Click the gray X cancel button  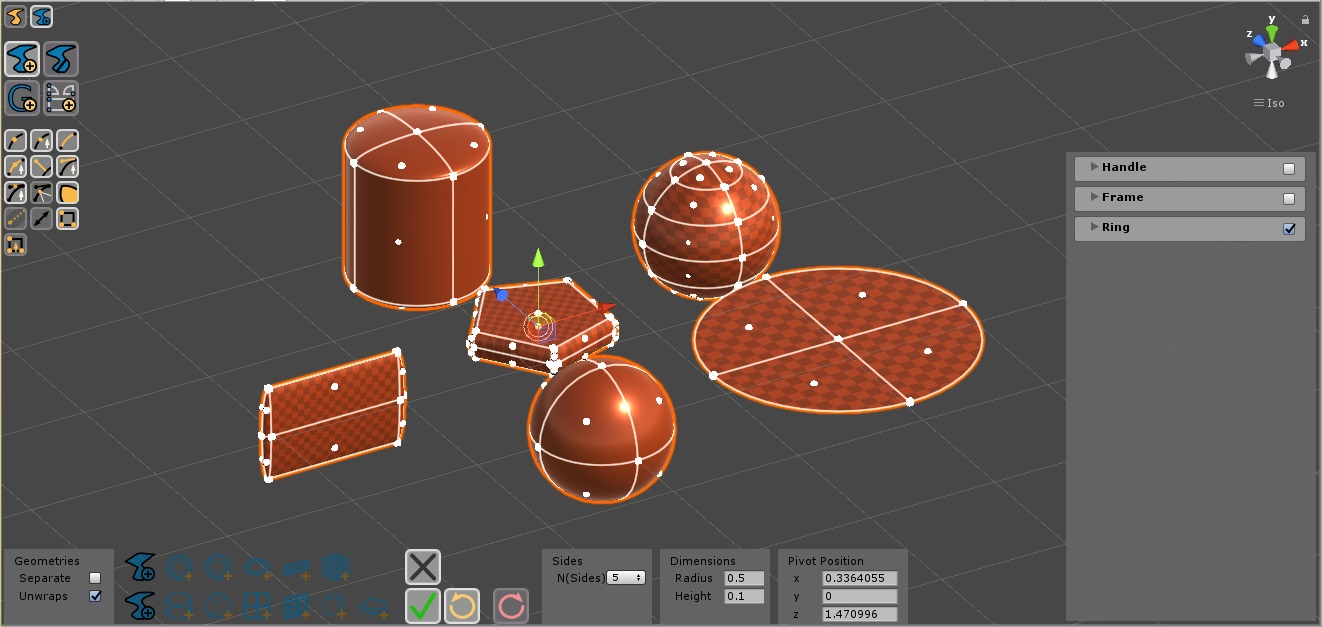coord(424,567)
